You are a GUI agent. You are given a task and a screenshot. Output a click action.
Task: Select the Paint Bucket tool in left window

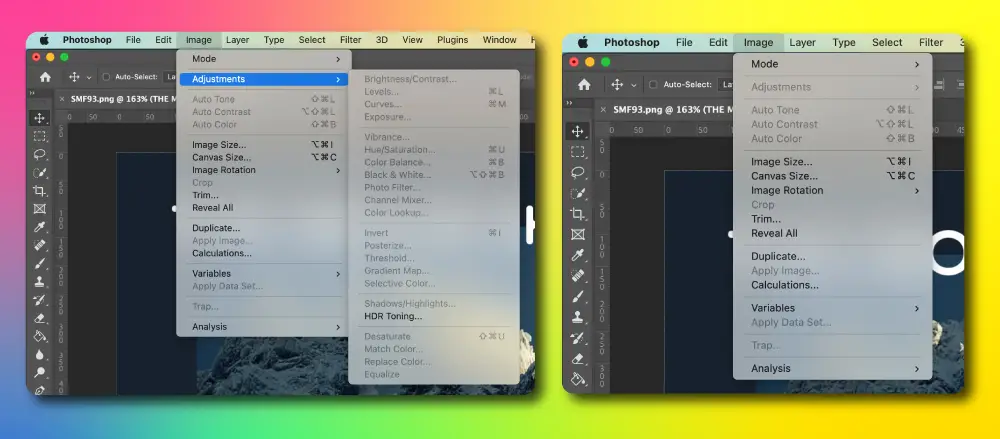(x=40, y=336)
